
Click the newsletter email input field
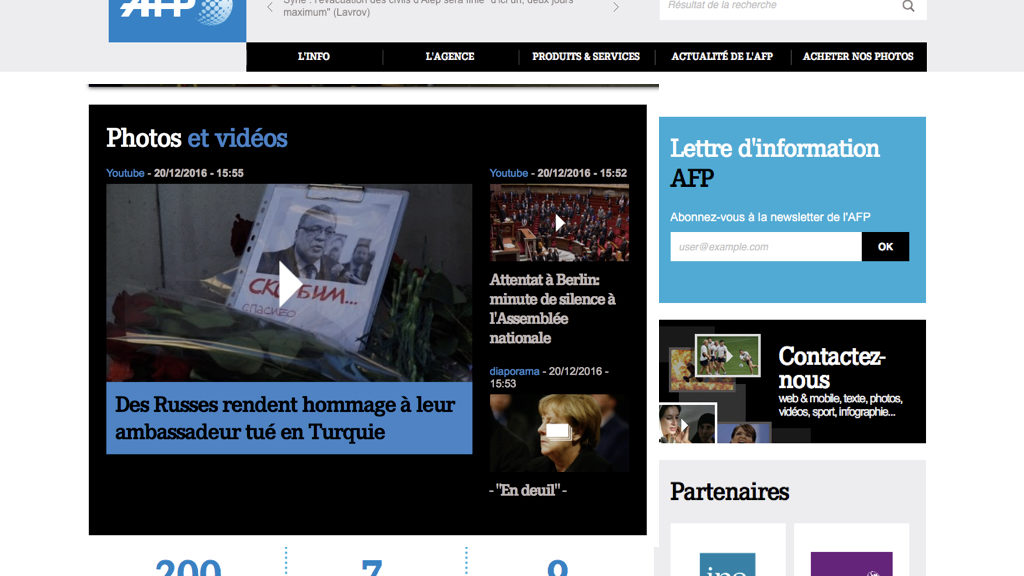pos(765,247)
